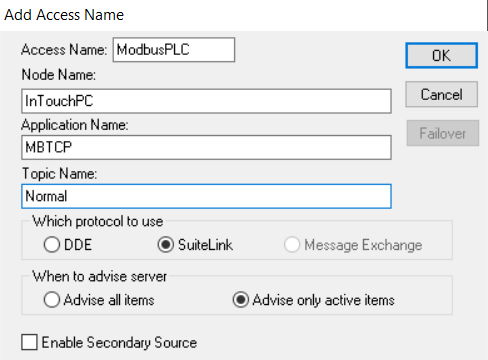Dismiss the dialog with the Cancel button
Image resolution: width=488 pixels, height=360 pixels.
click(441, 94)
